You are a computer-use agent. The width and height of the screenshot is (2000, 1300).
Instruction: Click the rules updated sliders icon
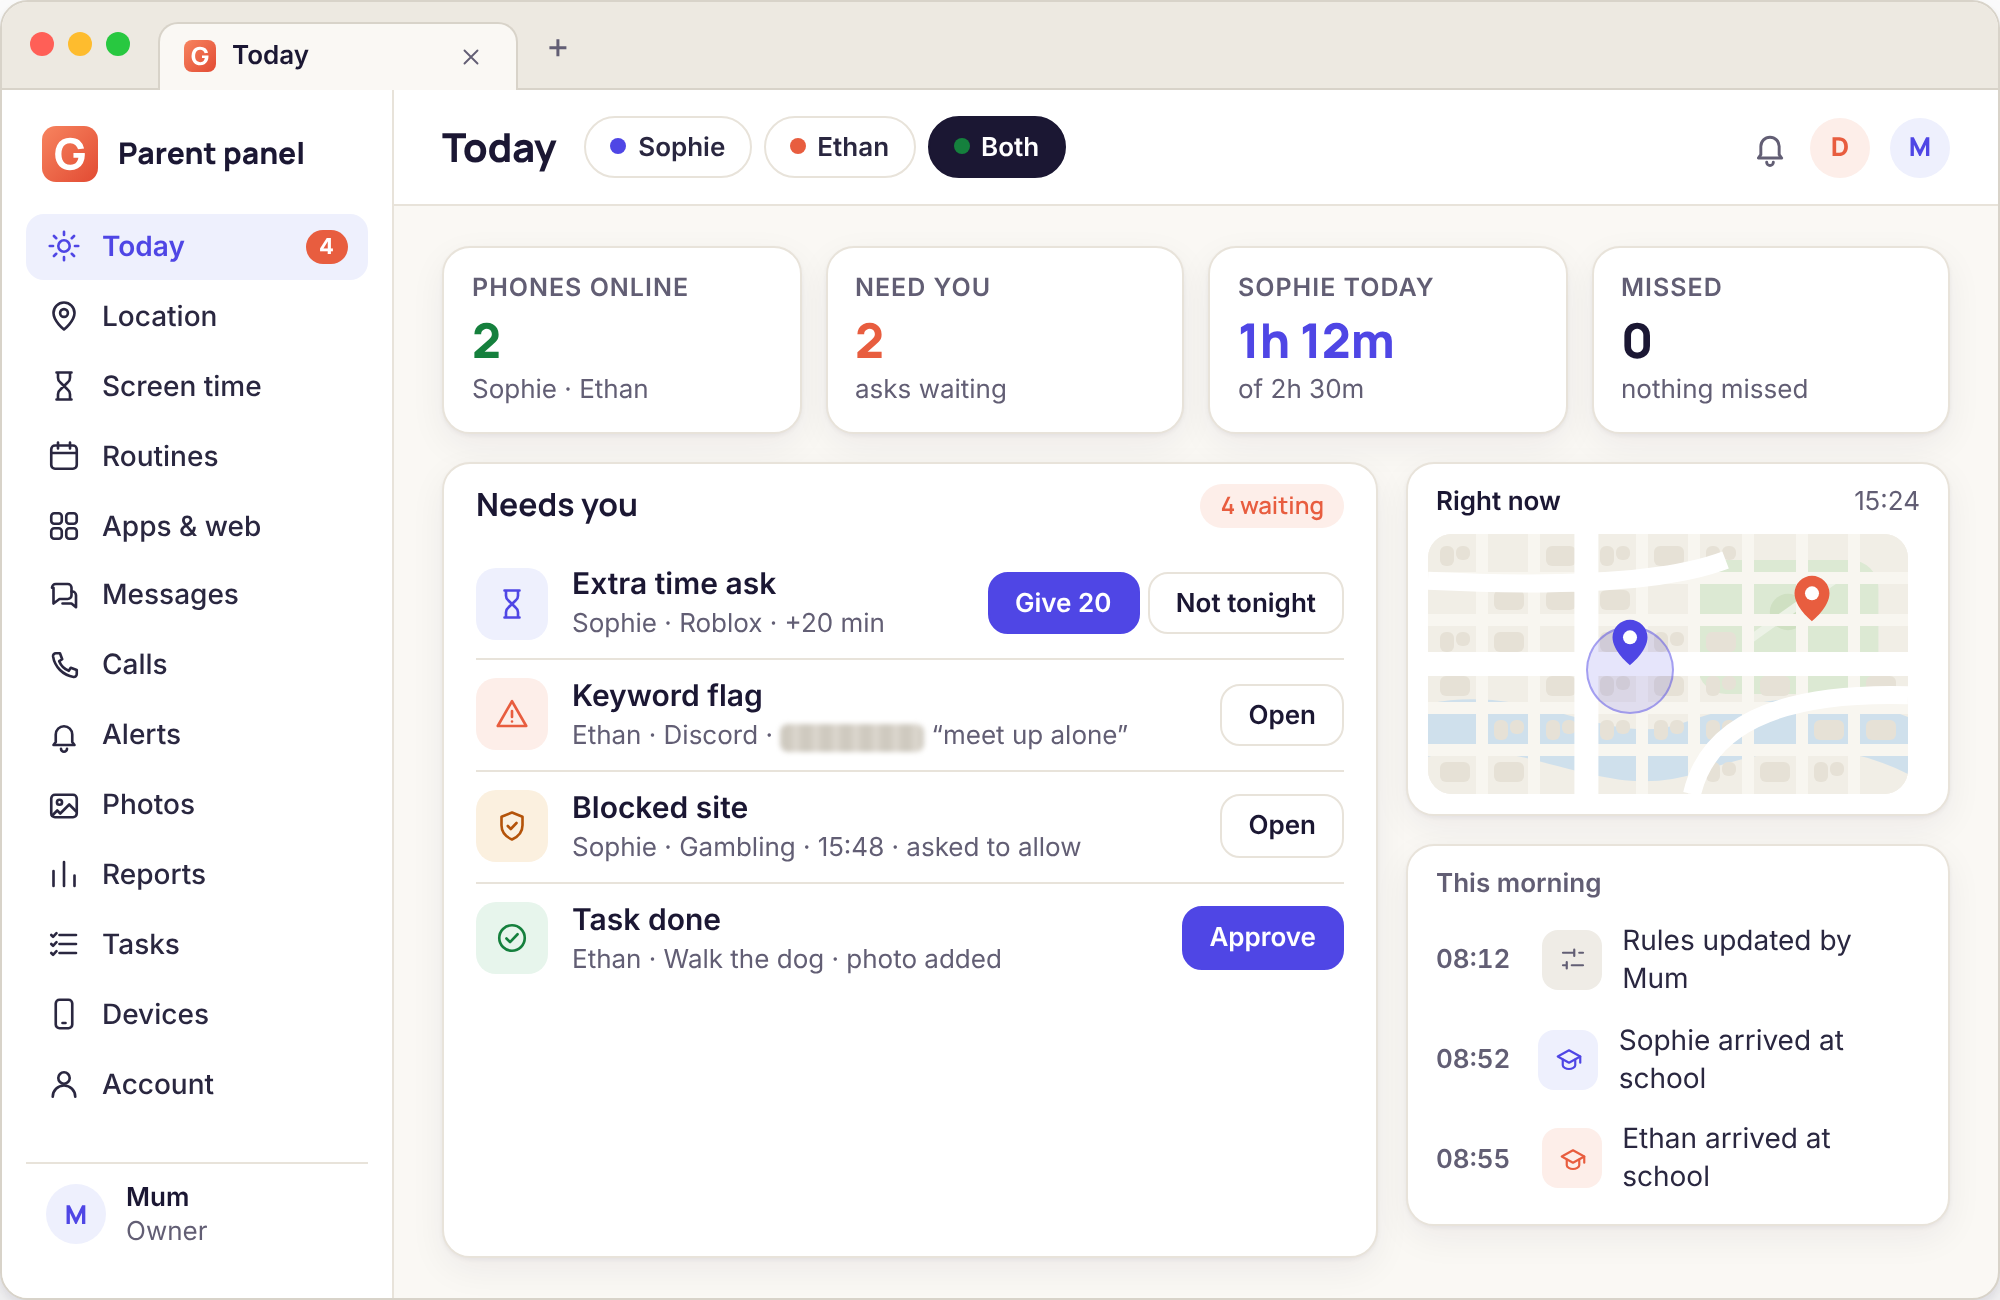[1572, 959]
